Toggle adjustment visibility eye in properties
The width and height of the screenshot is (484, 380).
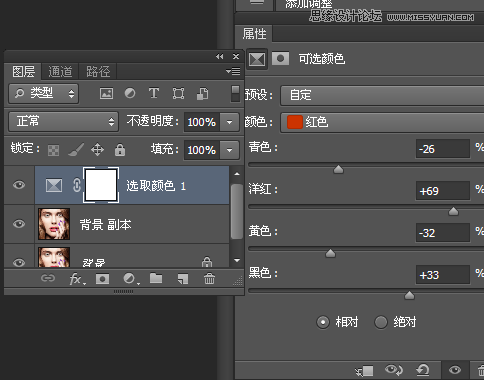(455, 370)
